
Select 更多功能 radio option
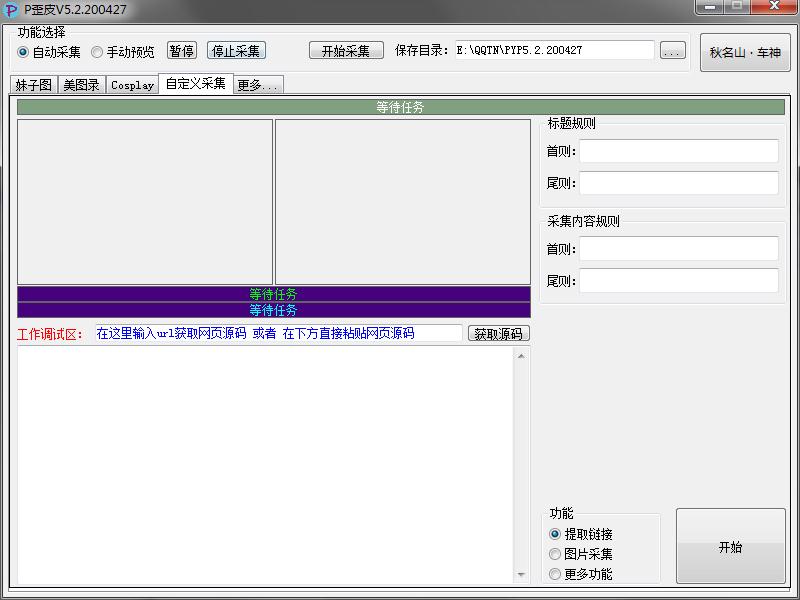[555, 574]
